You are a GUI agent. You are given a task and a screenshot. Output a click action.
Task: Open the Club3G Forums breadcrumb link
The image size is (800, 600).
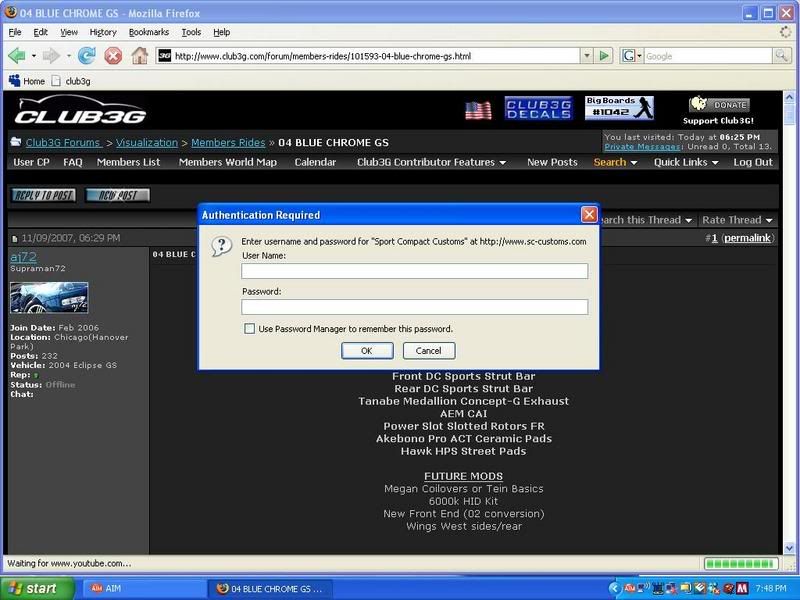point(64,143)
